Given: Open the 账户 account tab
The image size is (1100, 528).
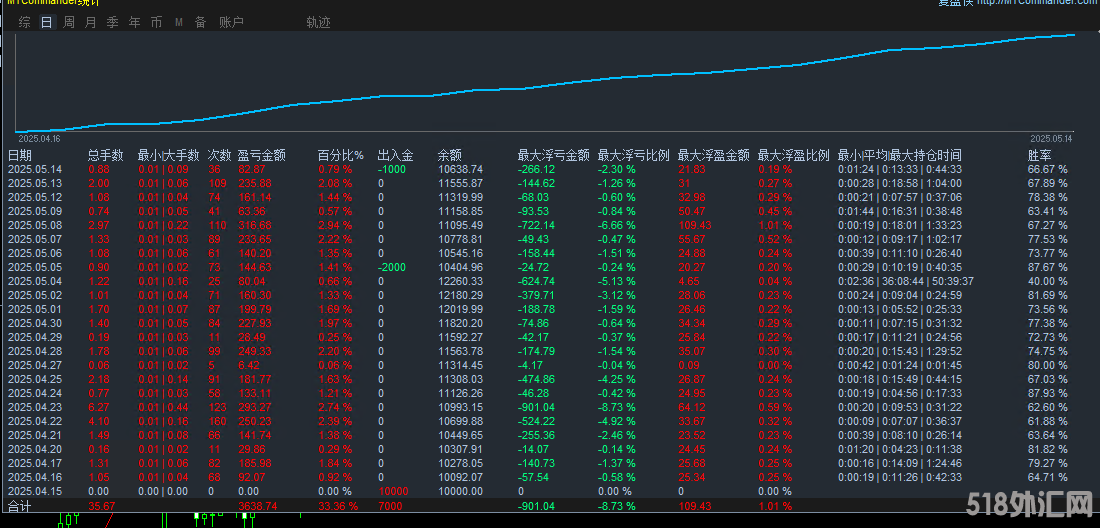Looking at the screenshot, I should tap(231, 22).
